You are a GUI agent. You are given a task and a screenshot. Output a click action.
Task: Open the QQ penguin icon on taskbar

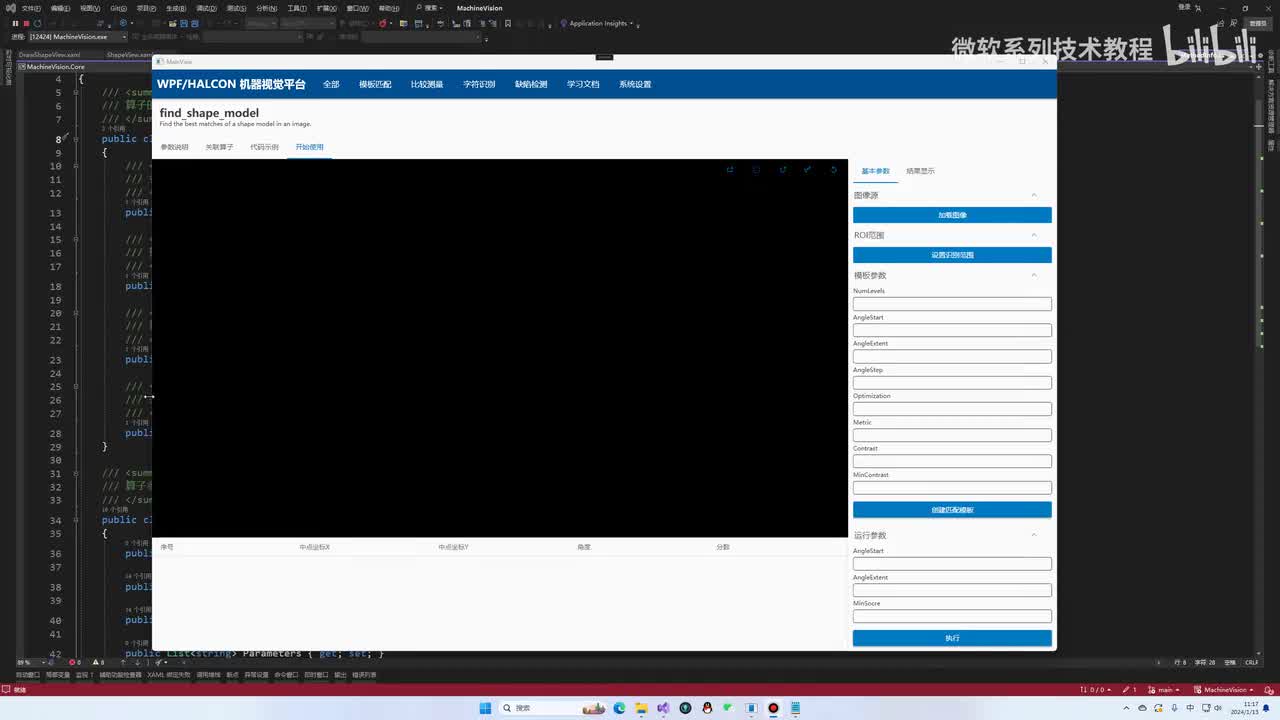(x=707, y=708)
